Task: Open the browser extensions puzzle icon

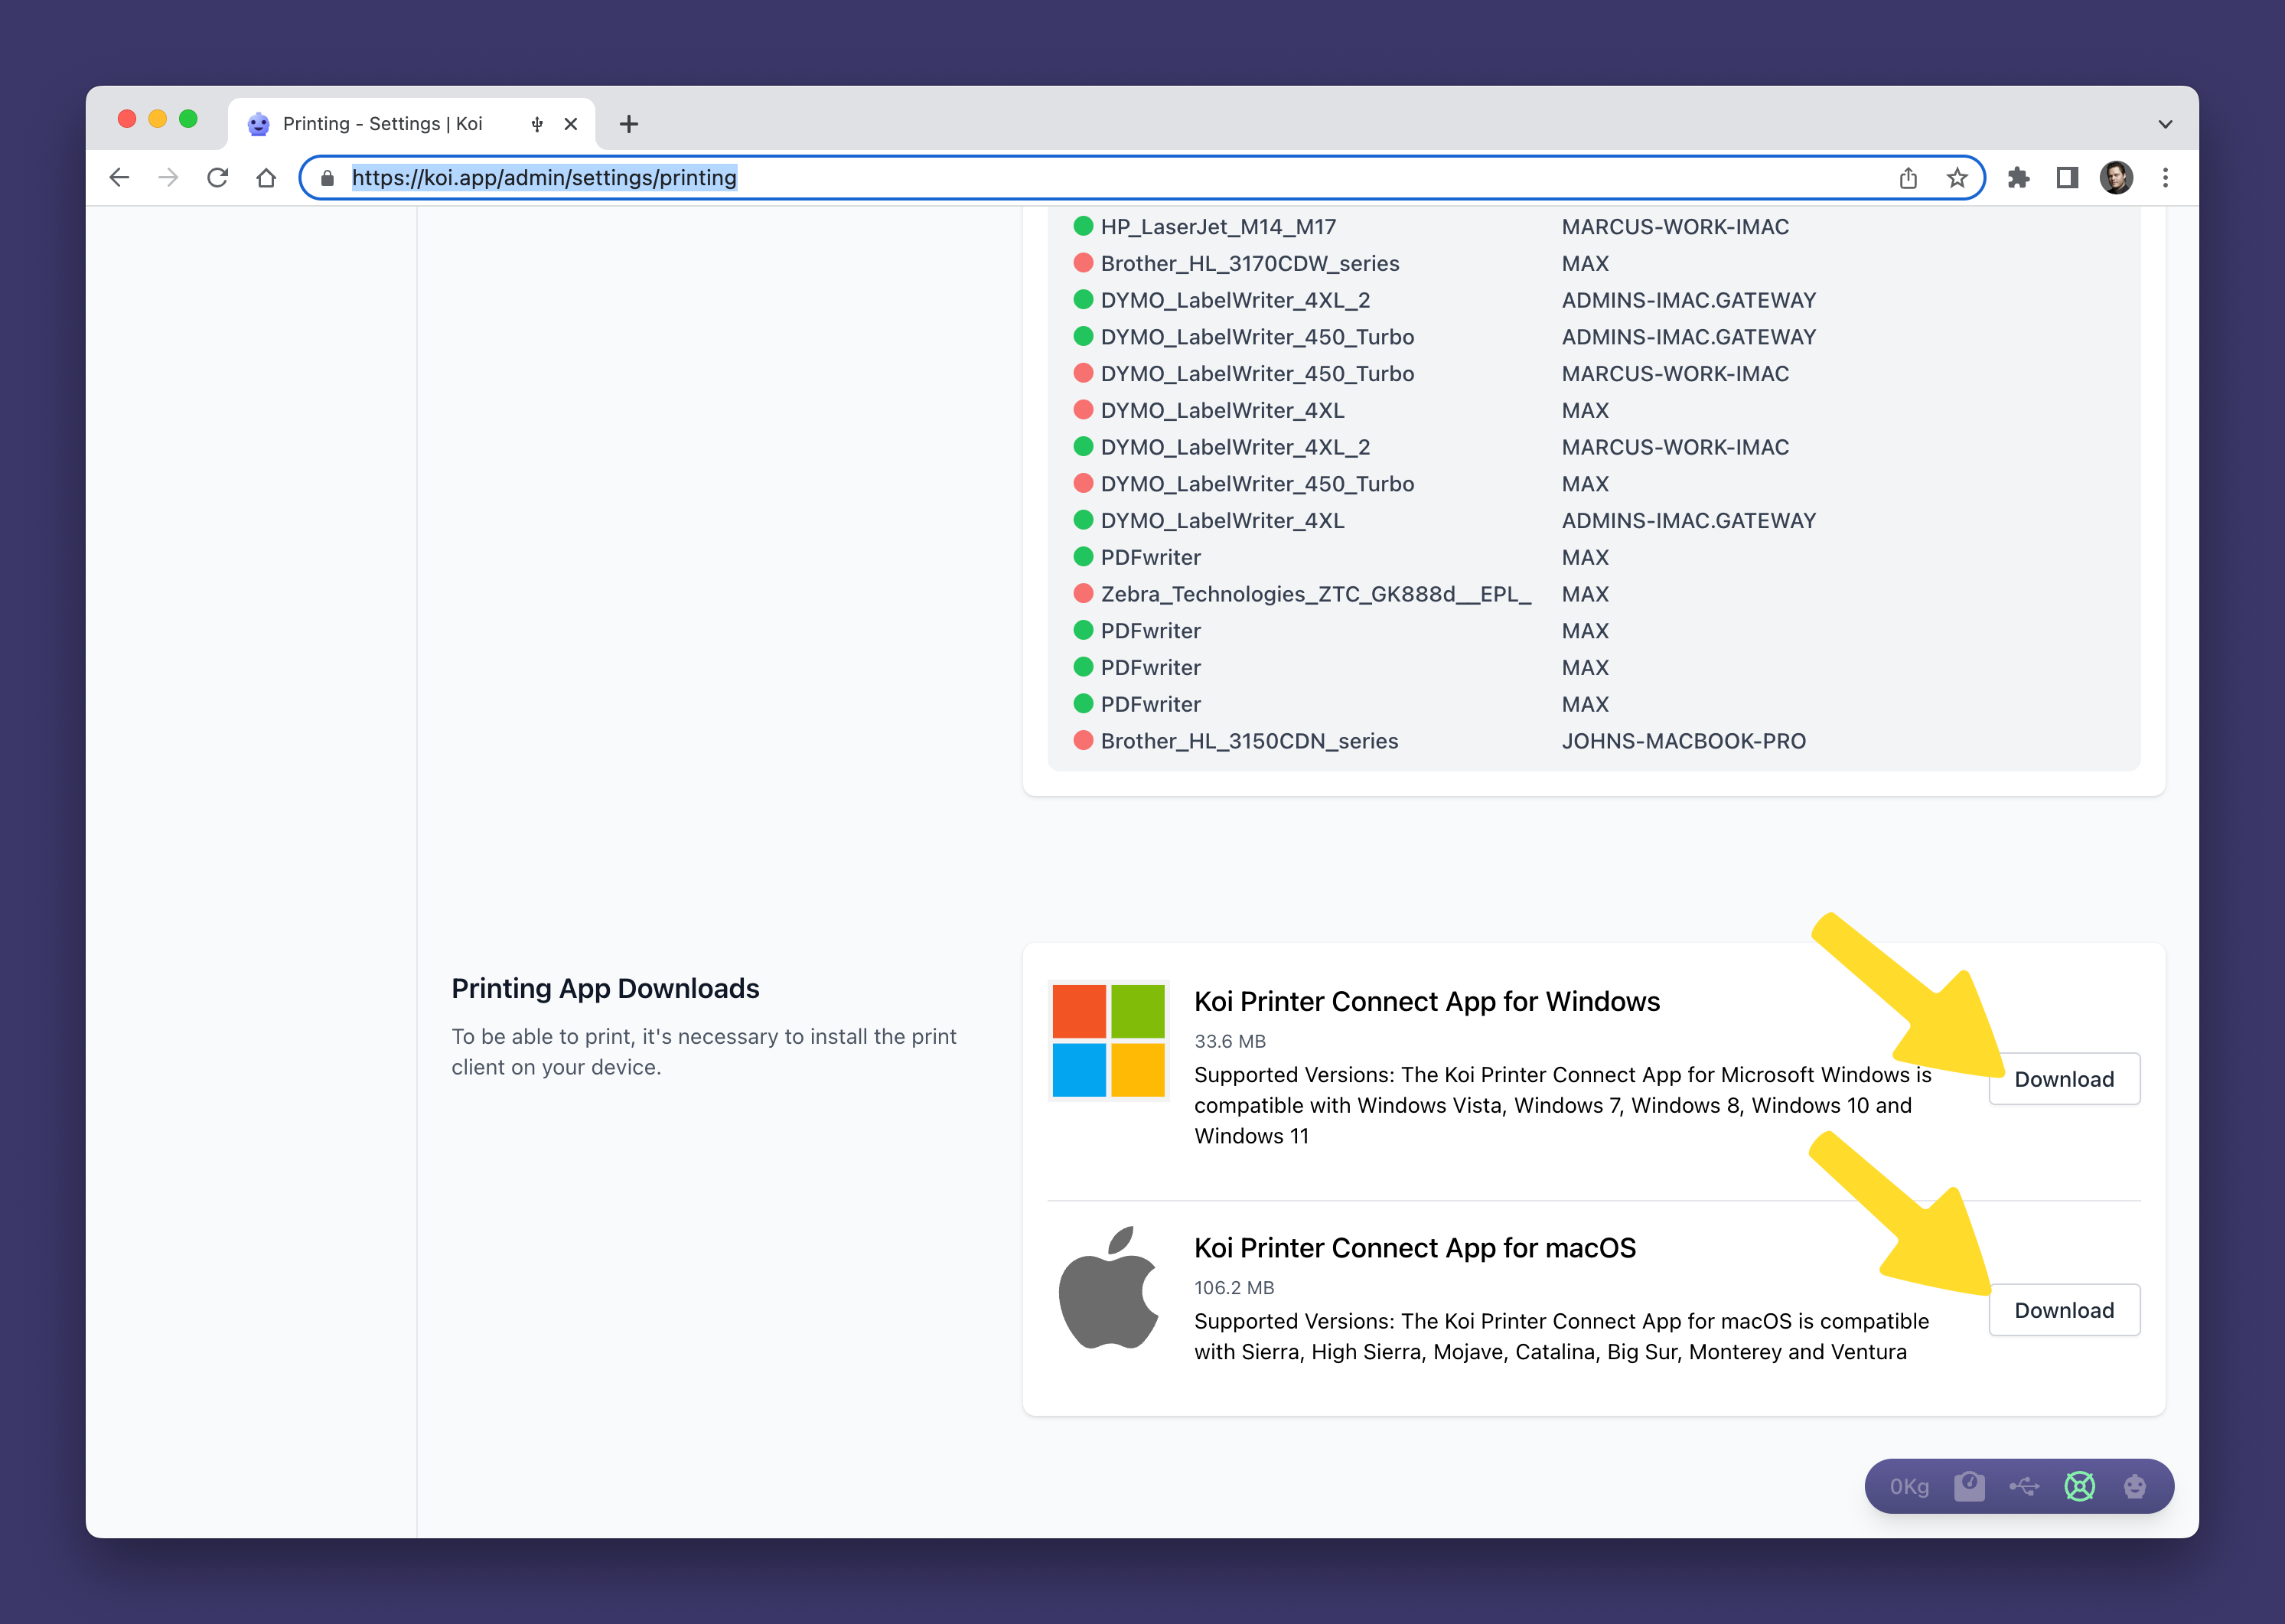Action: tap(2018, 178)
